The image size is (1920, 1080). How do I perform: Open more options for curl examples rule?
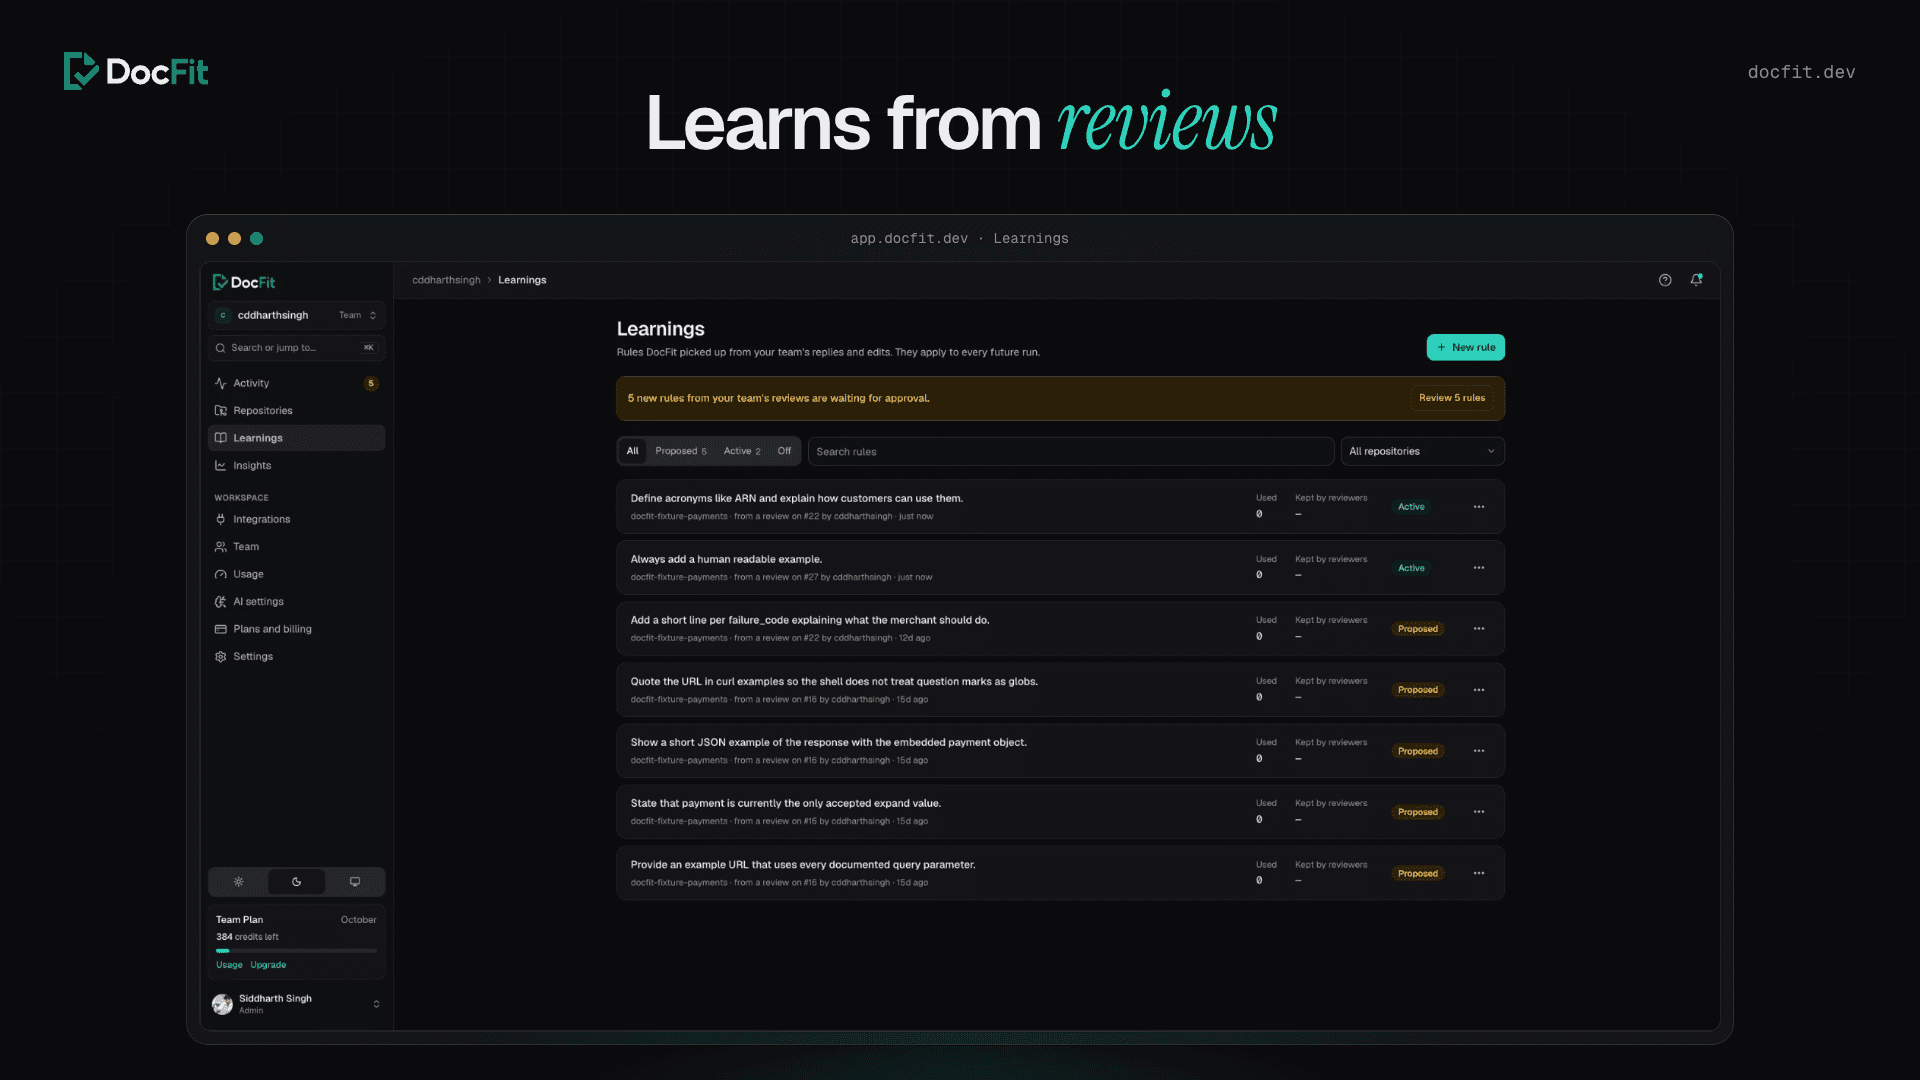click(x=1479, y=690)
